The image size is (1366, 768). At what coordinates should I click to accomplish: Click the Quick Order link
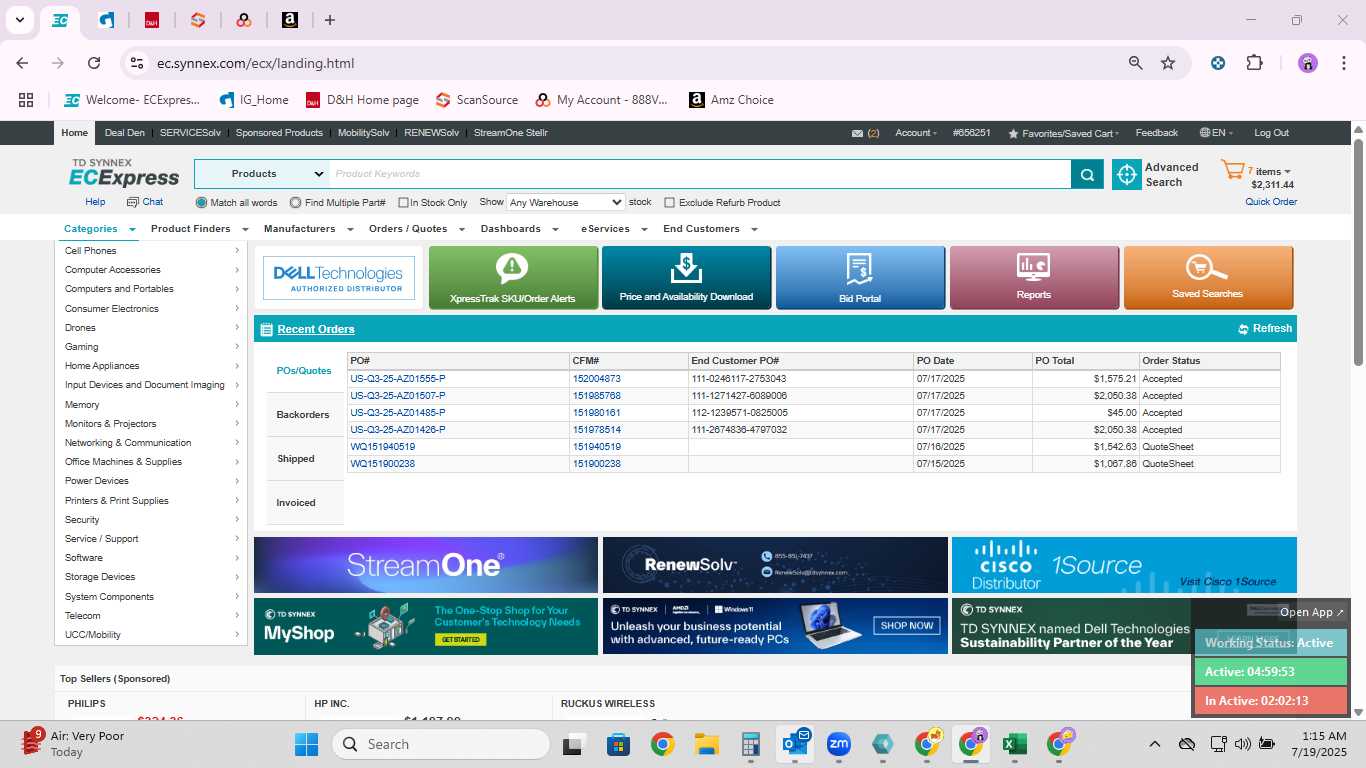click(x=1271, y=202)
